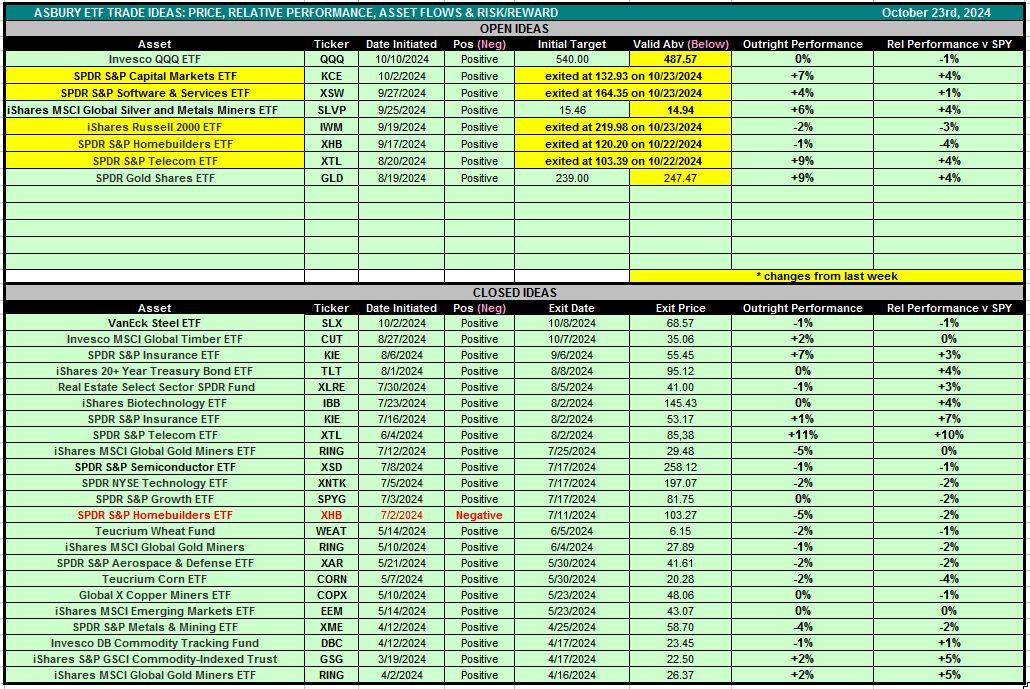1030x689 pixels.
Task: Click the CLOSED IDEAS section header
Action: pyautogui.click(x=515, y=293)
